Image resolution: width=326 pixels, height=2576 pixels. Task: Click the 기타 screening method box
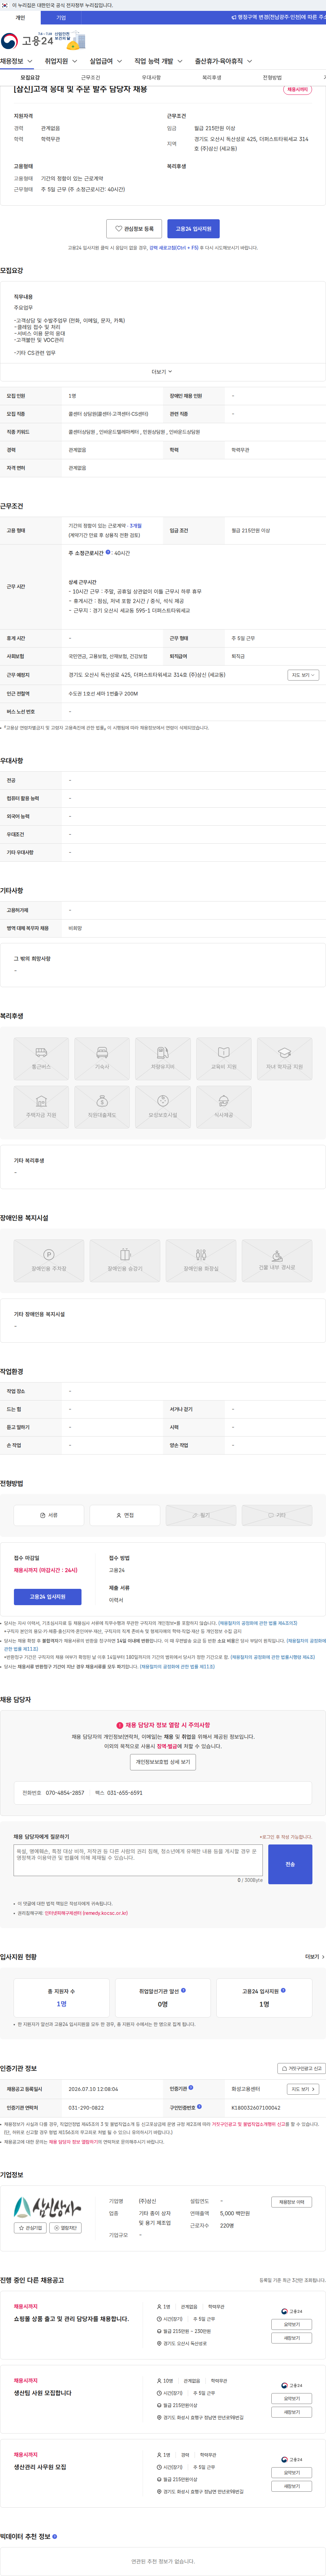point(277,1515)
